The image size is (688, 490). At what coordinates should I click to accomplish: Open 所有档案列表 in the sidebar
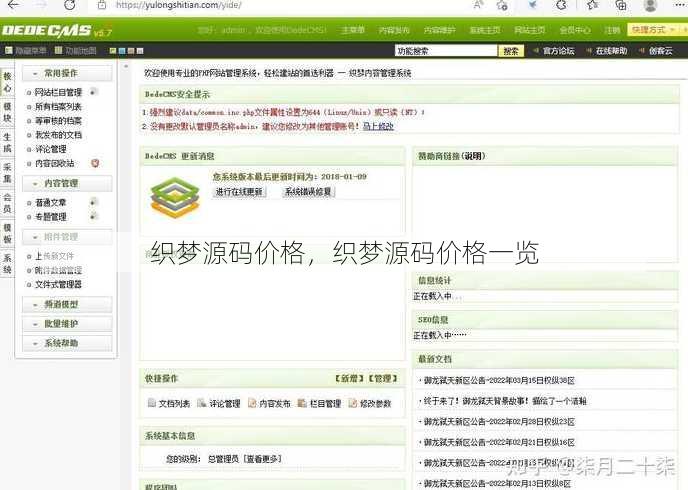[x=58, y=107]
